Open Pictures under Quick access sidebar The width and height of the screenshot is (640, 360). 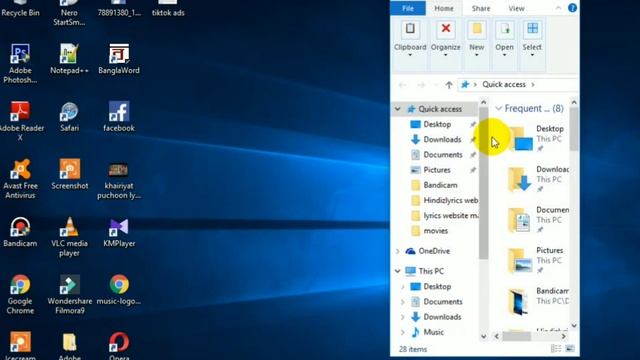436,170
